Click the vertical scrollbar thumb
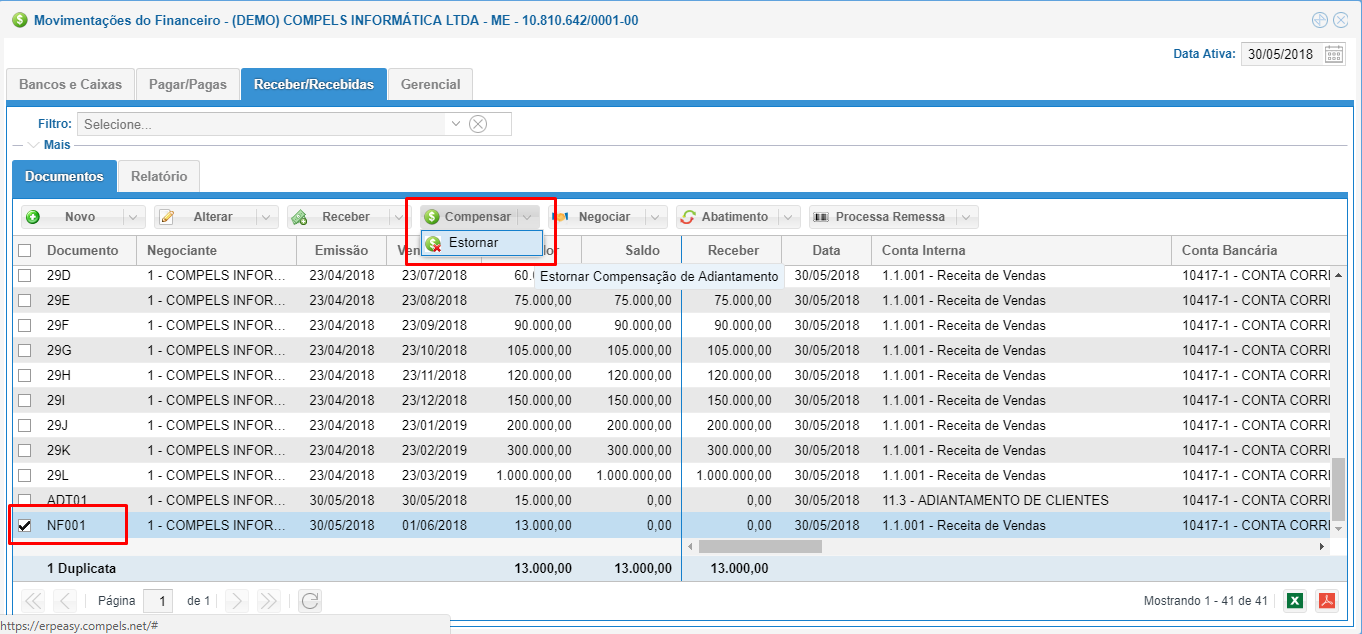1362x634 pixels. 1339,490
